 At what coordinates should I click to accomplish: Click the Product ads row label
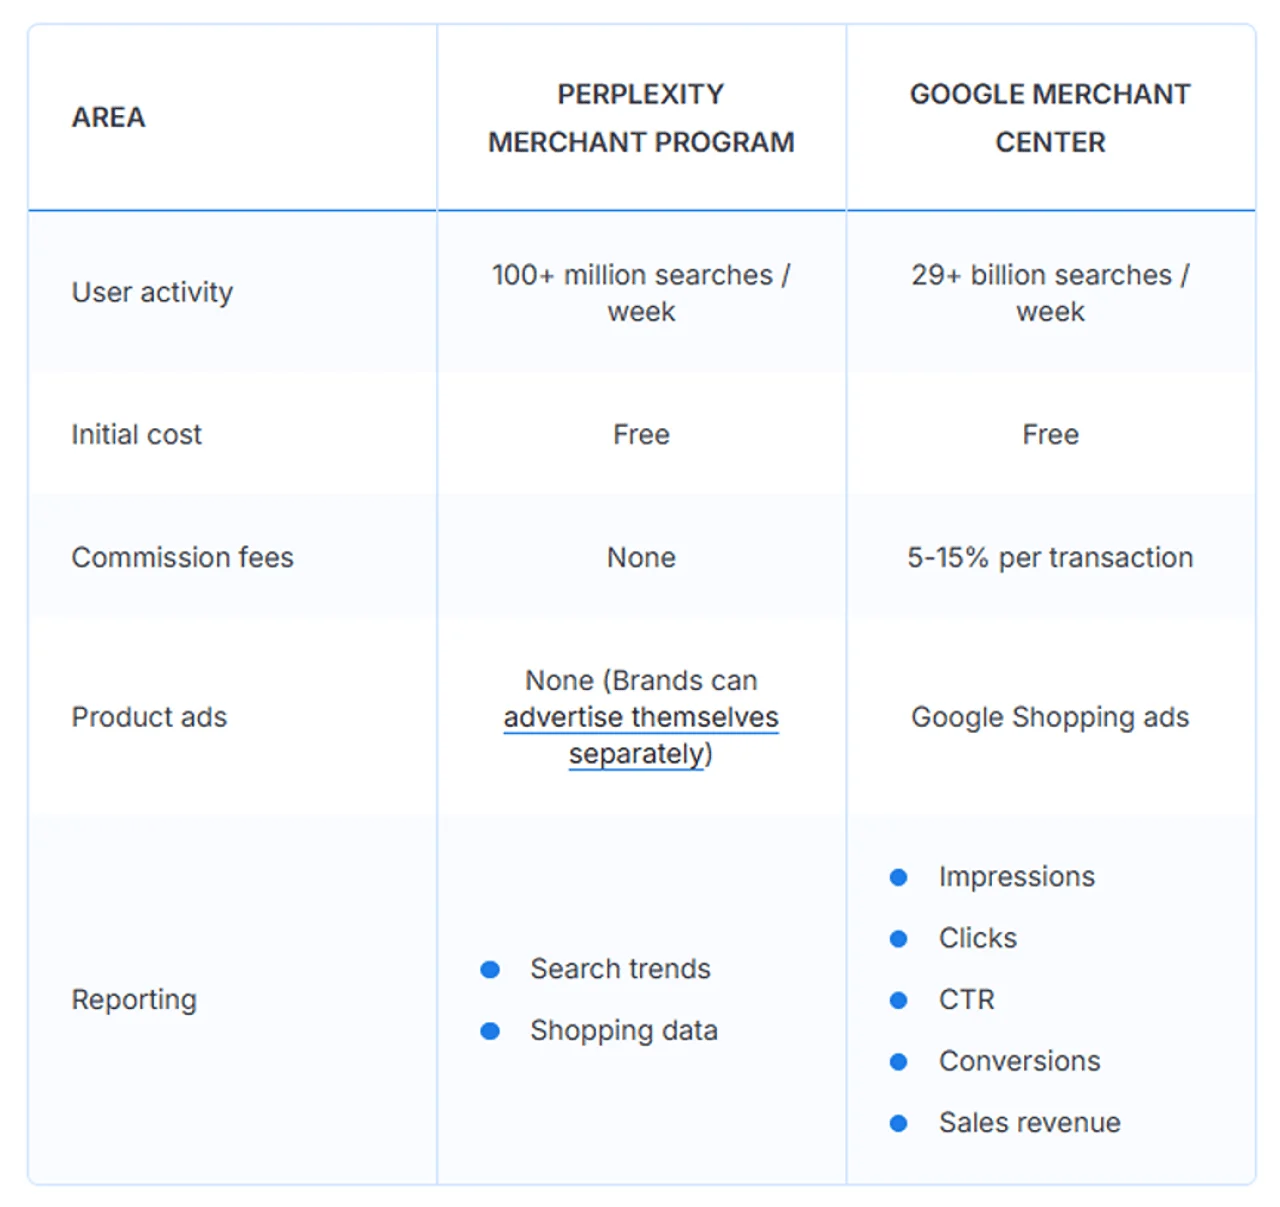(149, 717)
